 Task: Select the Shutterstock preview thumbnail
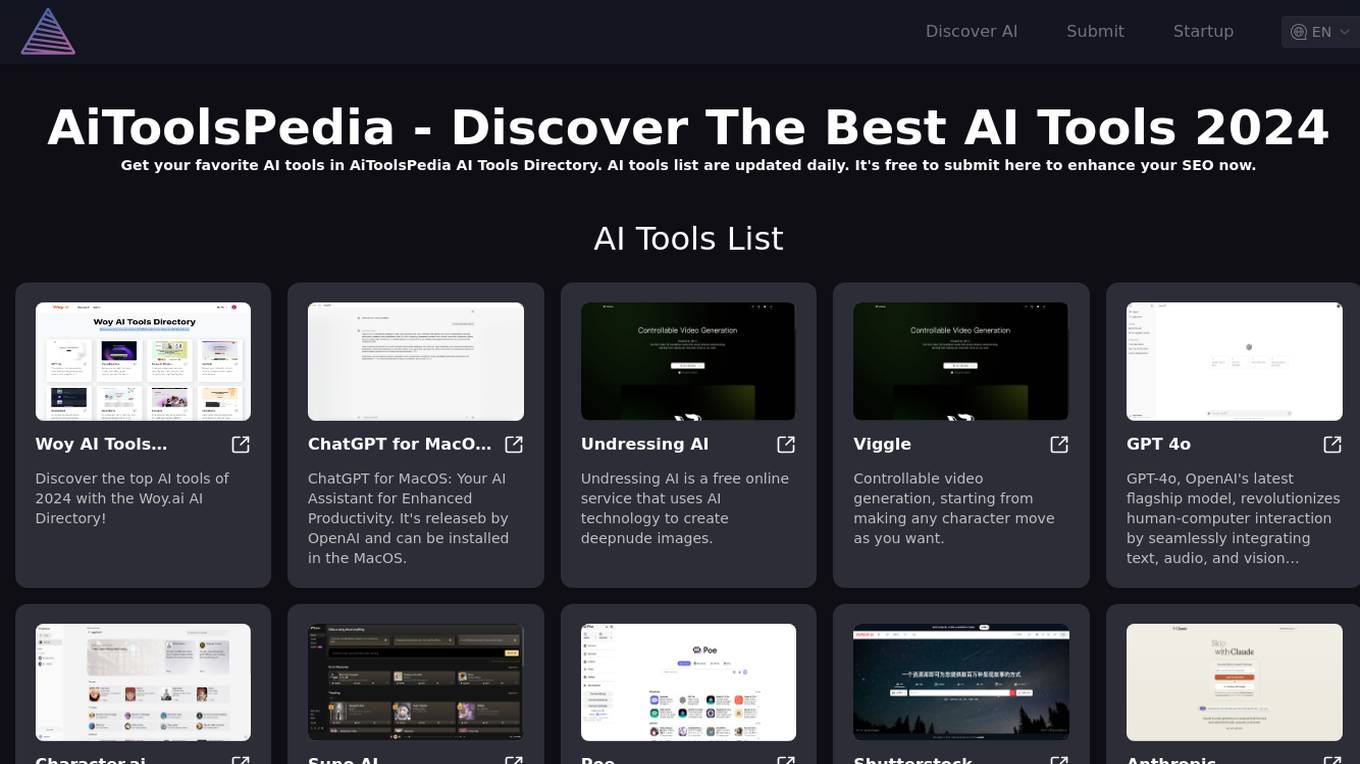[961, 682]
